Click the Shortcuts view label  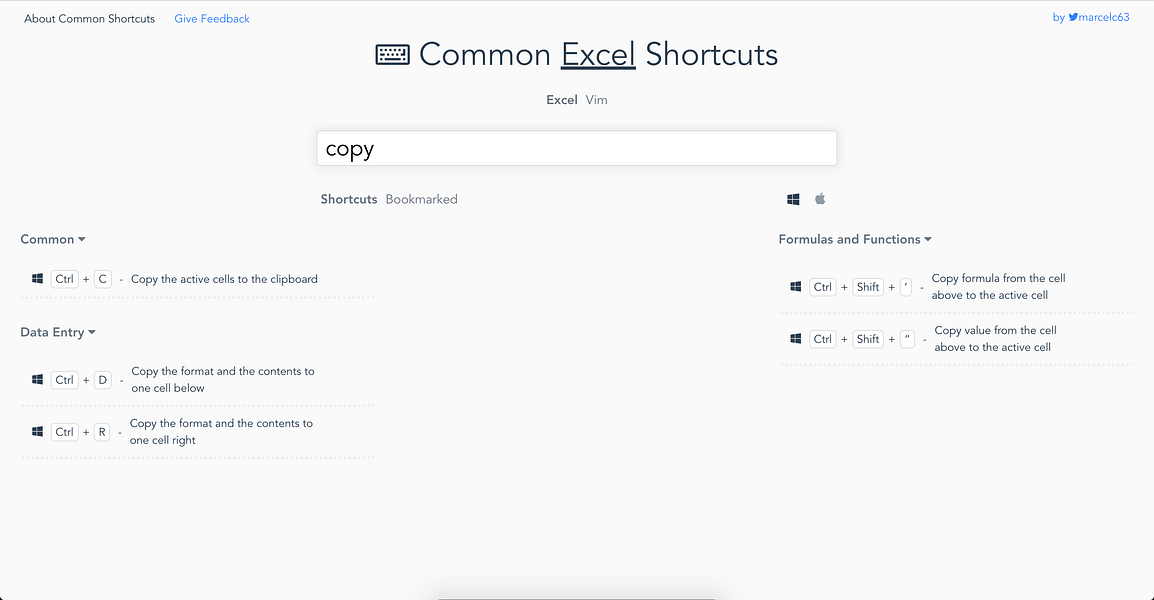pos(348,199)
